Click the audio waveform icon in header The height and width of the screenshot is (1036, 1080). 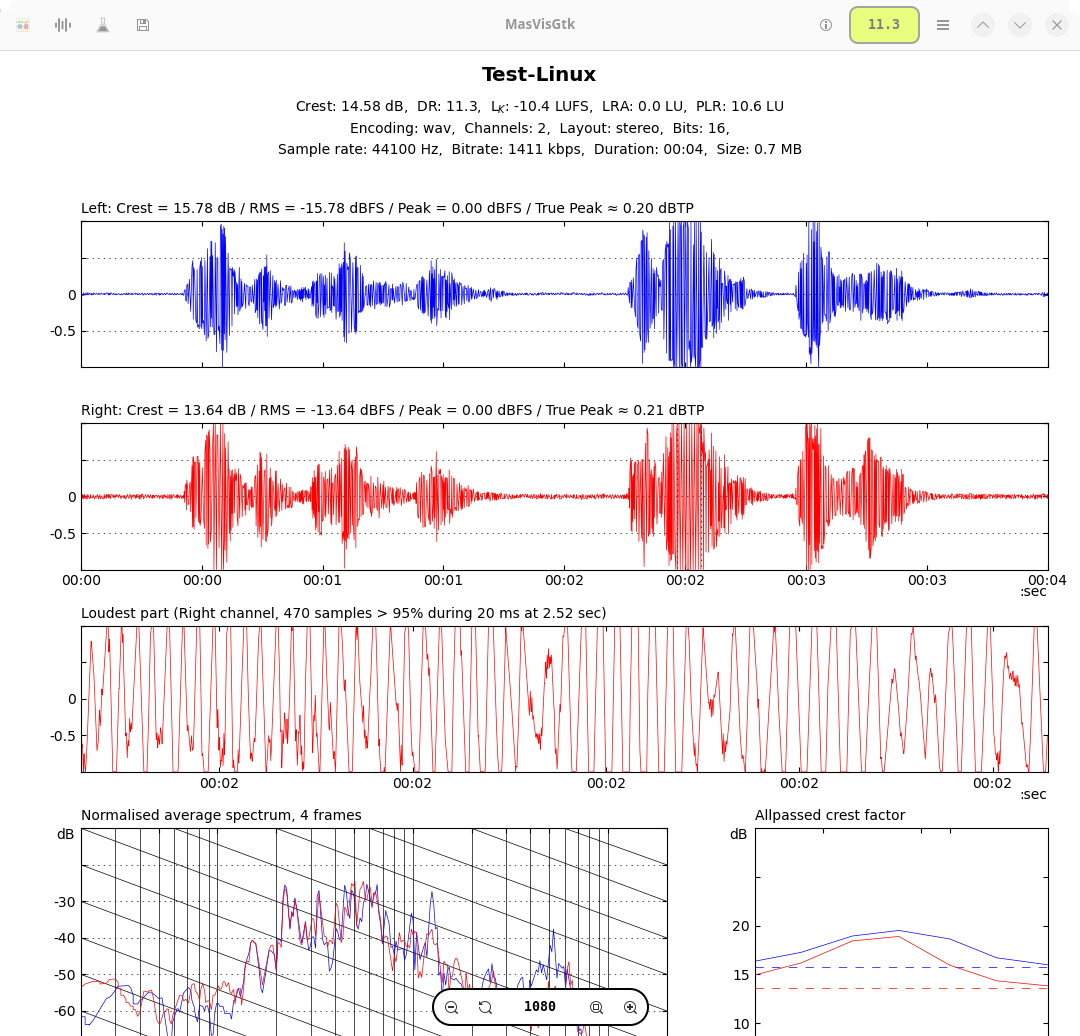click(x=63, y=25)
